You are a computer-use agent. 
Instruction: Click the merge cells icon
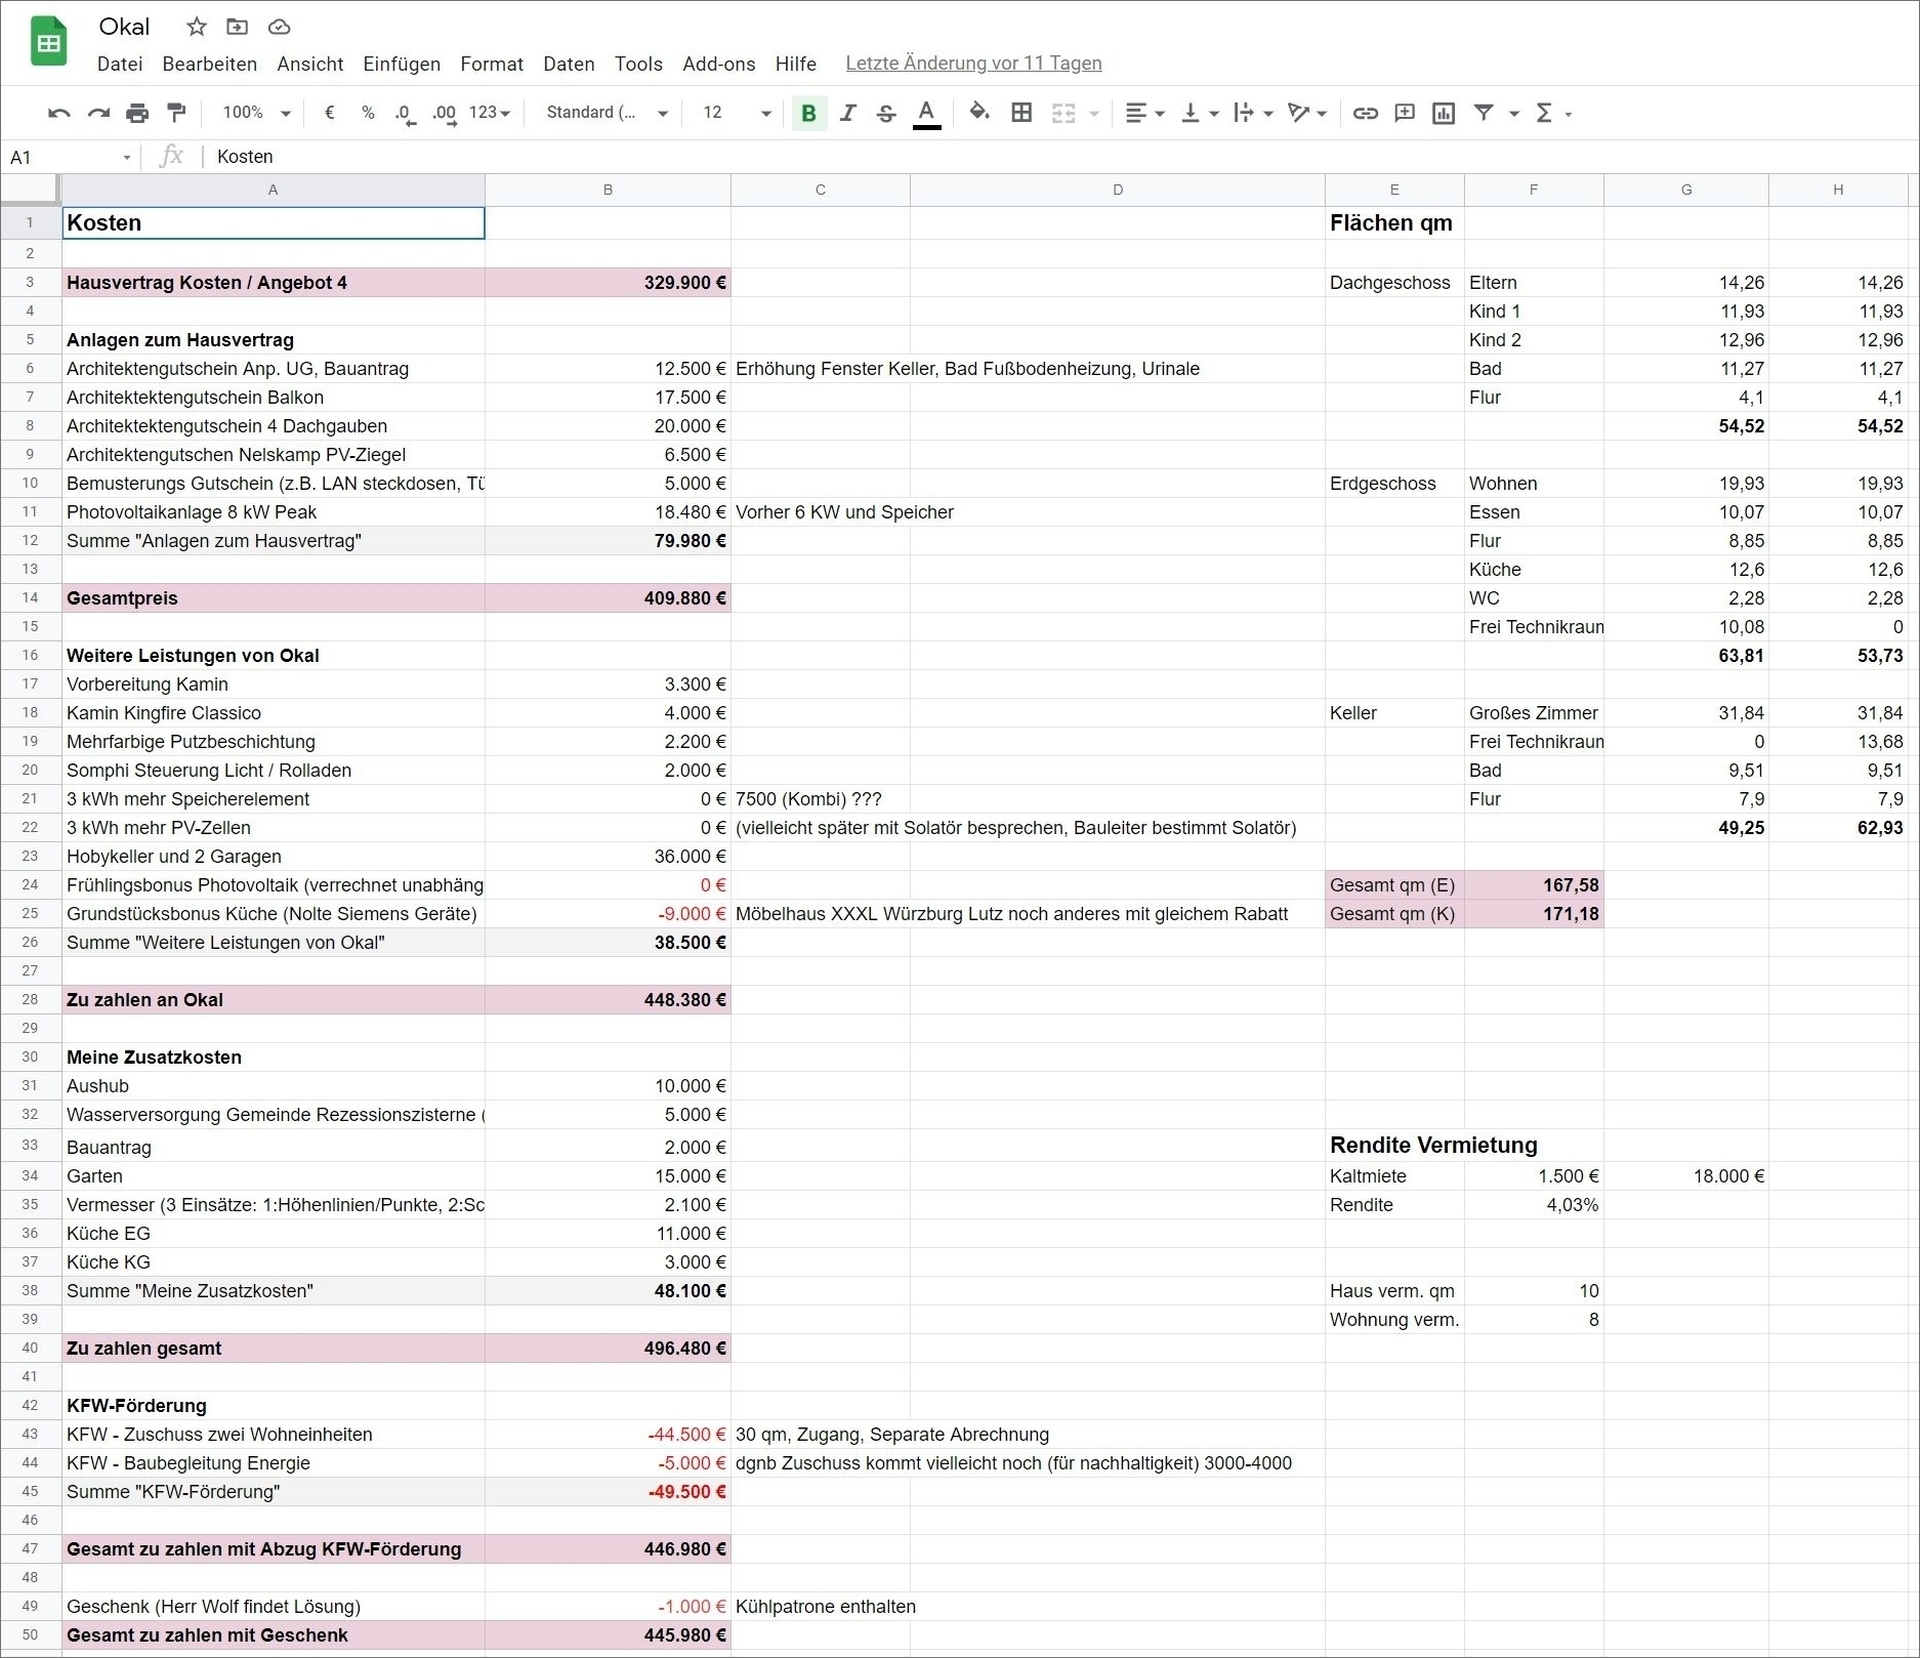click(1063, 113)
